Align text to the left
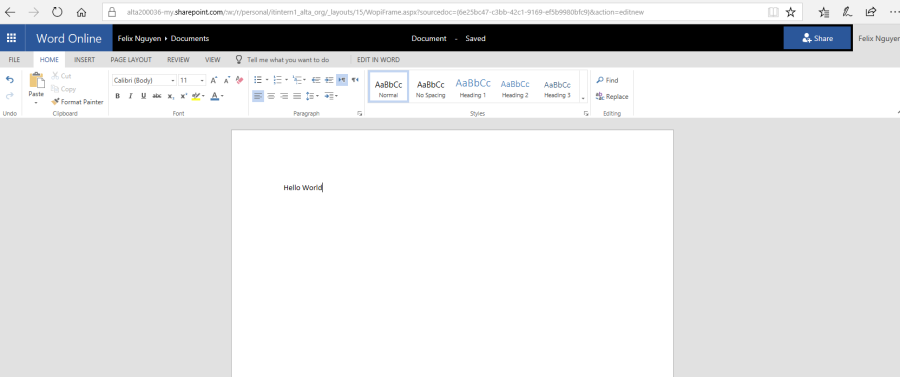 pyautogui.click(x=258, y=96)
